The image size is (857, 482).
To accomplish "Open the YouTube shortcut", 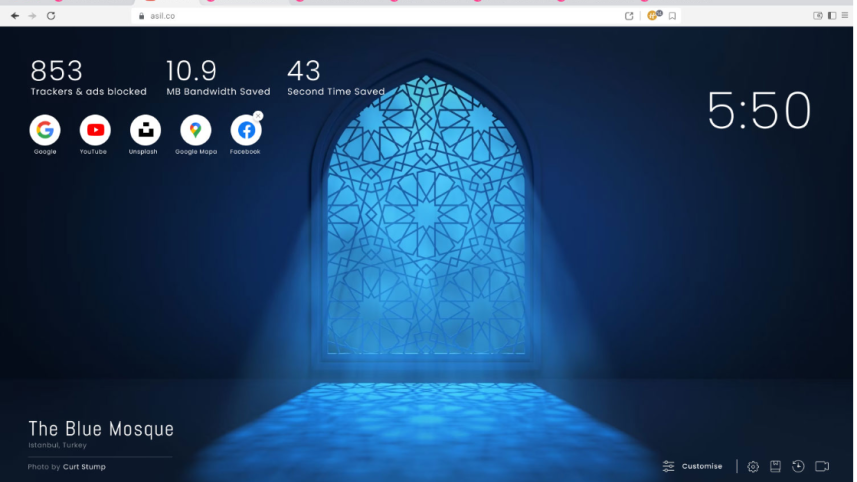I will click(95, 130).
